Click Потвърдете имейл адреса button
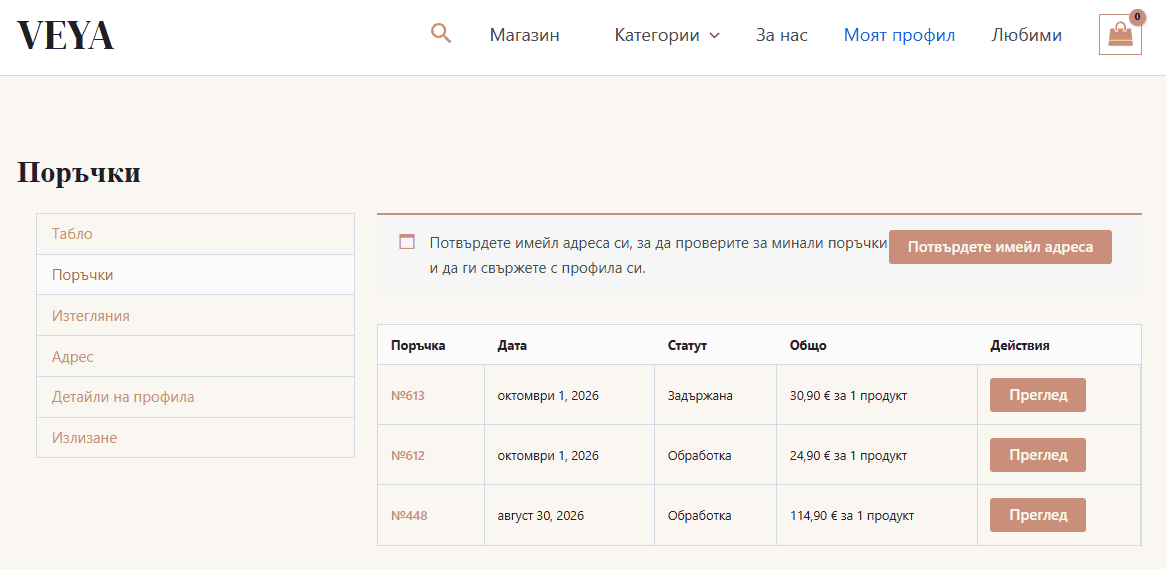The height and width of the screenshot is (569, 1166). pyautogui.click(x=1000, y=247)
